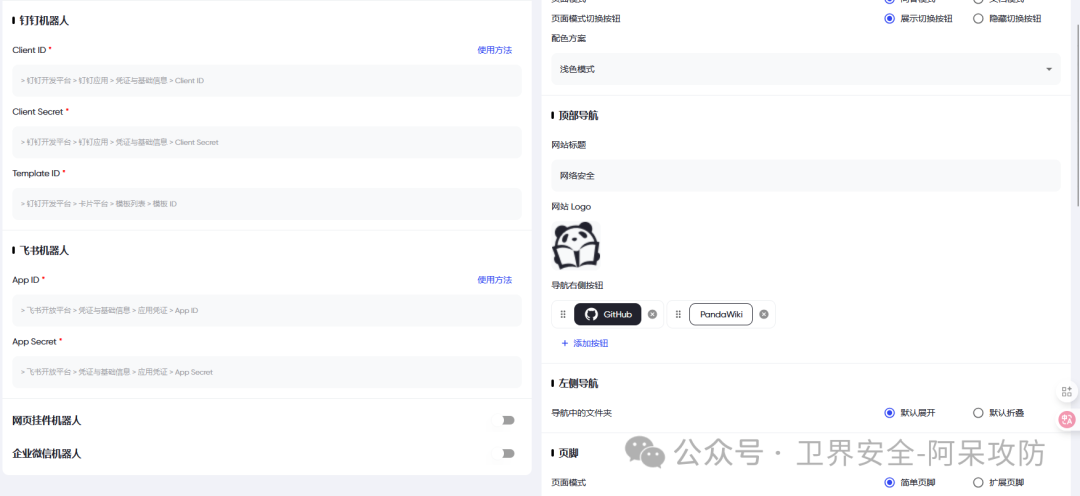1080x496 pixels.
Task: Click the 顶部导航 section heading
Action: (579, 115)
